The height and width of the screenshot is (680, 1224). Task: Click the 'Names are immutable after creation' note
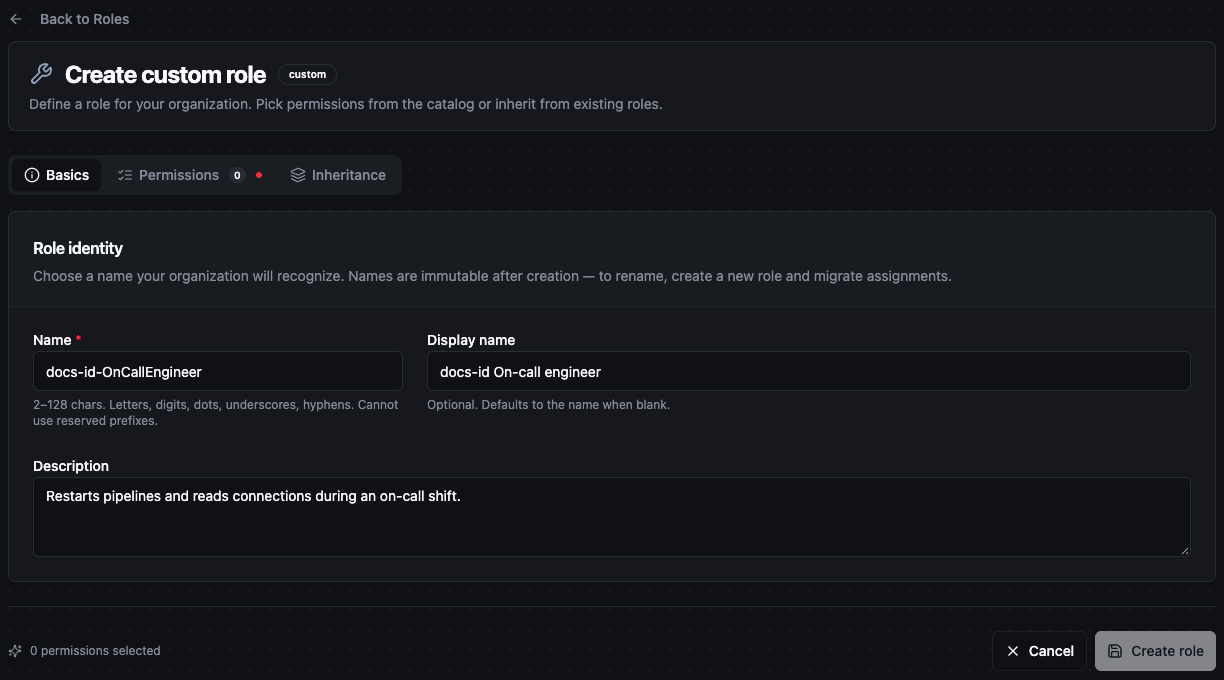[x=463, y=276]
